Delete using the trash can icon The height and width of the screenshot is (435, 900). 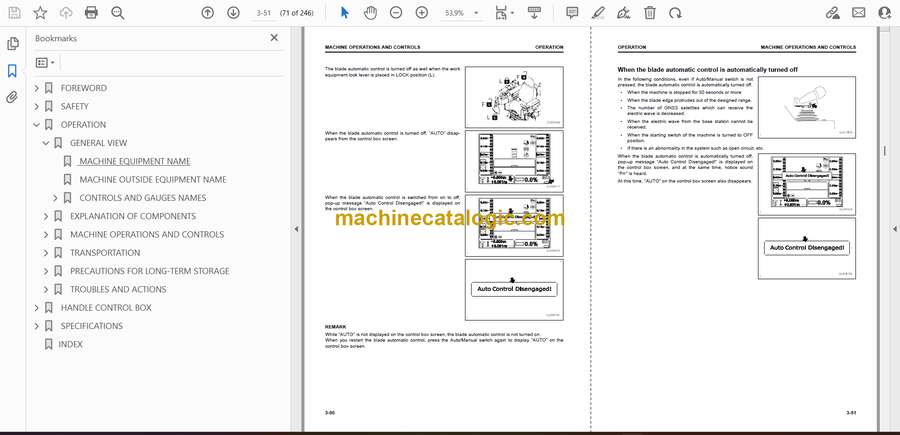pyautogui.click(x=650, y=13)
